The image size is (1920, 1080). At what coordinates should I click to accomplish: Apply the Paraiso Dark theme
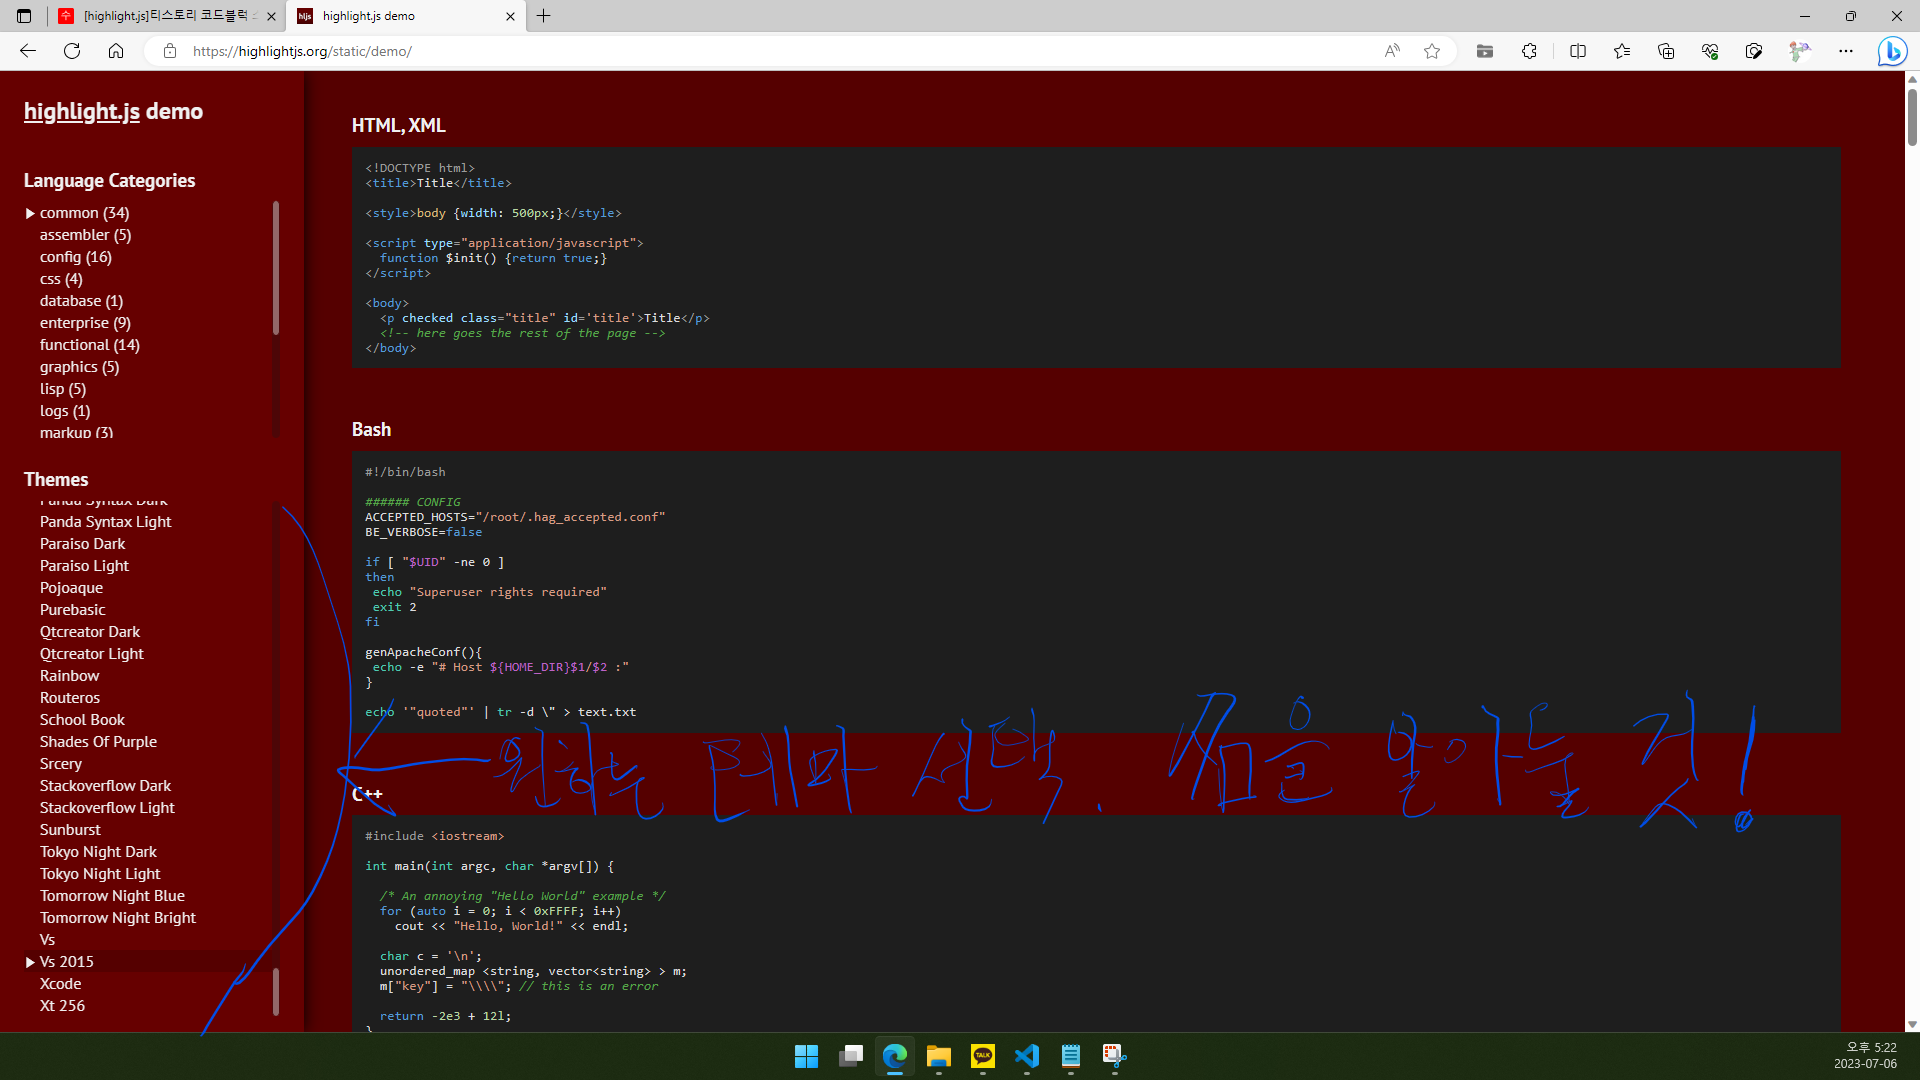coord(82,544)
